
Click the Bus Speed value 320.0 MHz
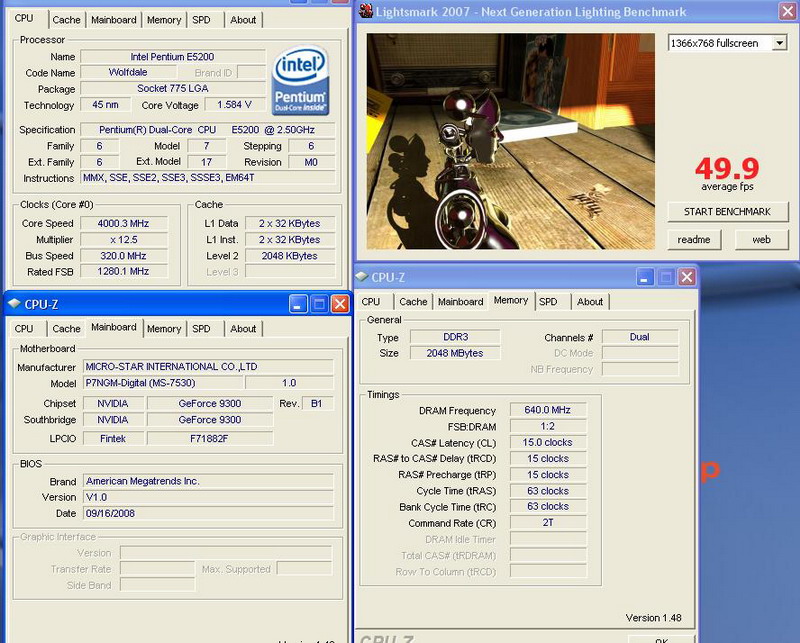(x=124, y=256)
